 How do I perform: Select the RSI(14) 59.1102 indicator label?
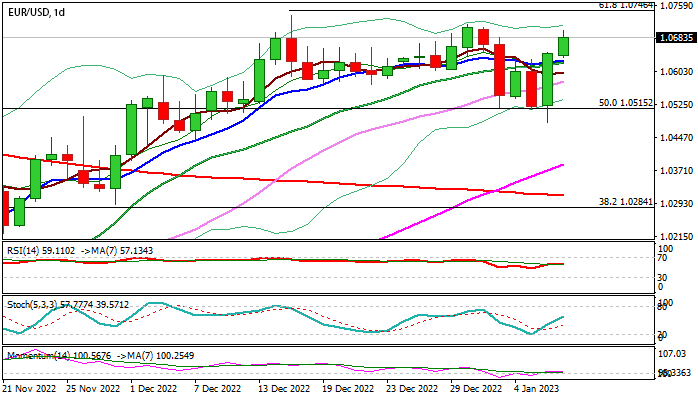point(41,251)
